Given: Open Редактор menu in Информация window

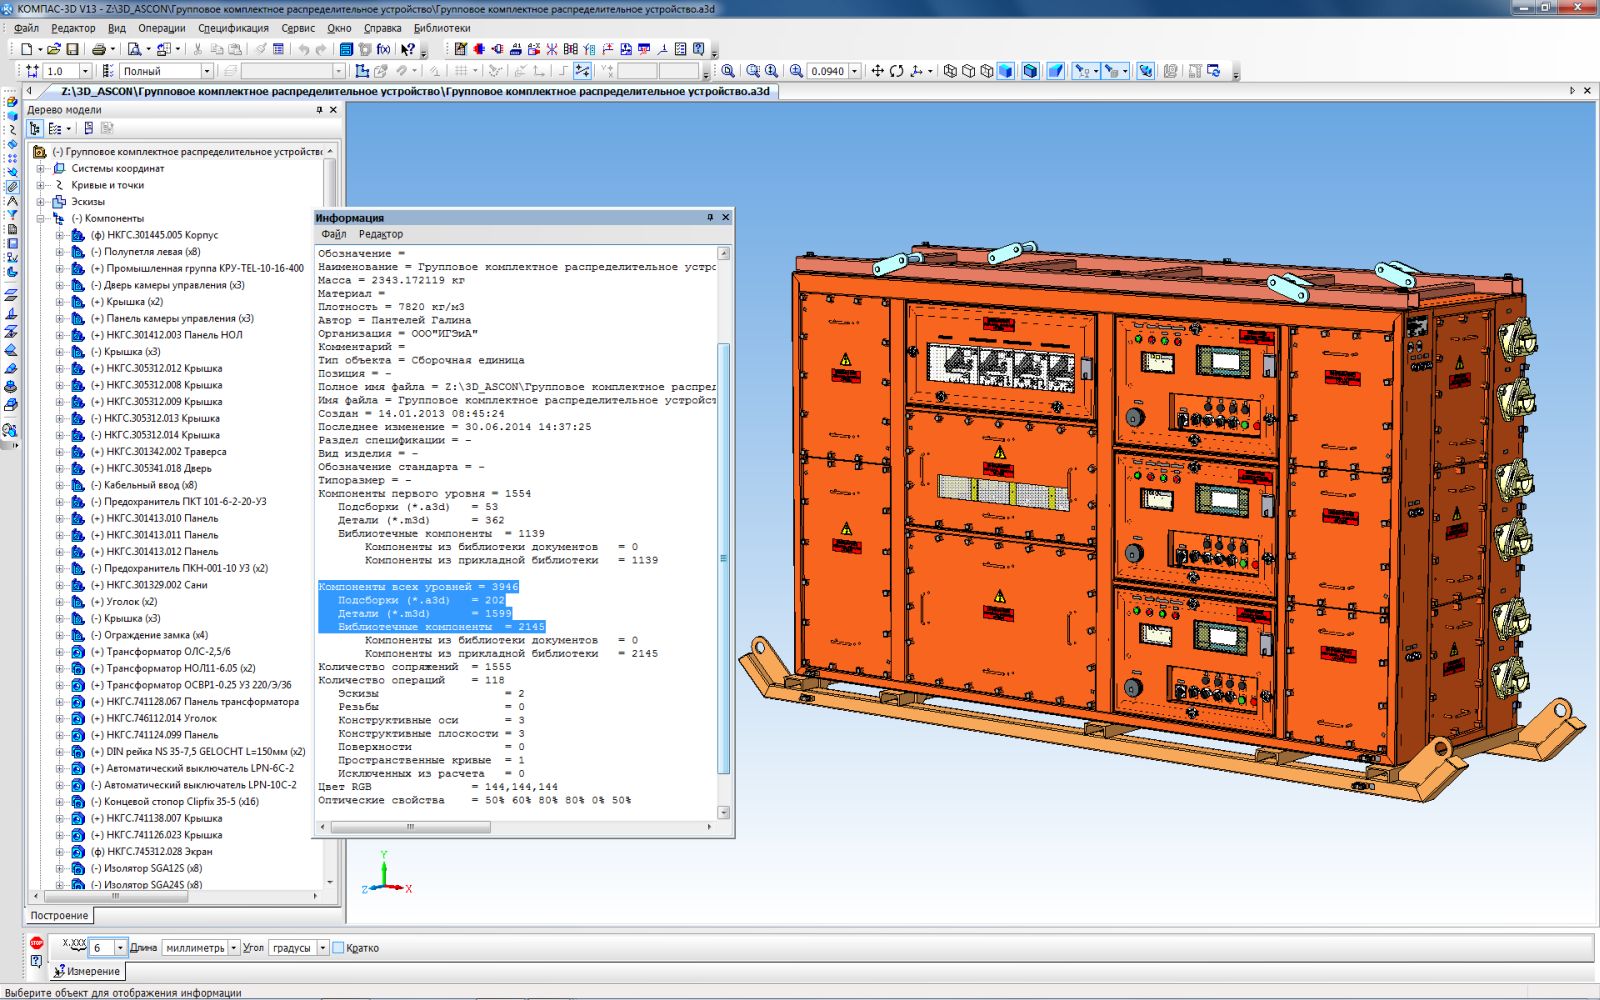Looking at the screenshot, I should (x=381, y=234).
